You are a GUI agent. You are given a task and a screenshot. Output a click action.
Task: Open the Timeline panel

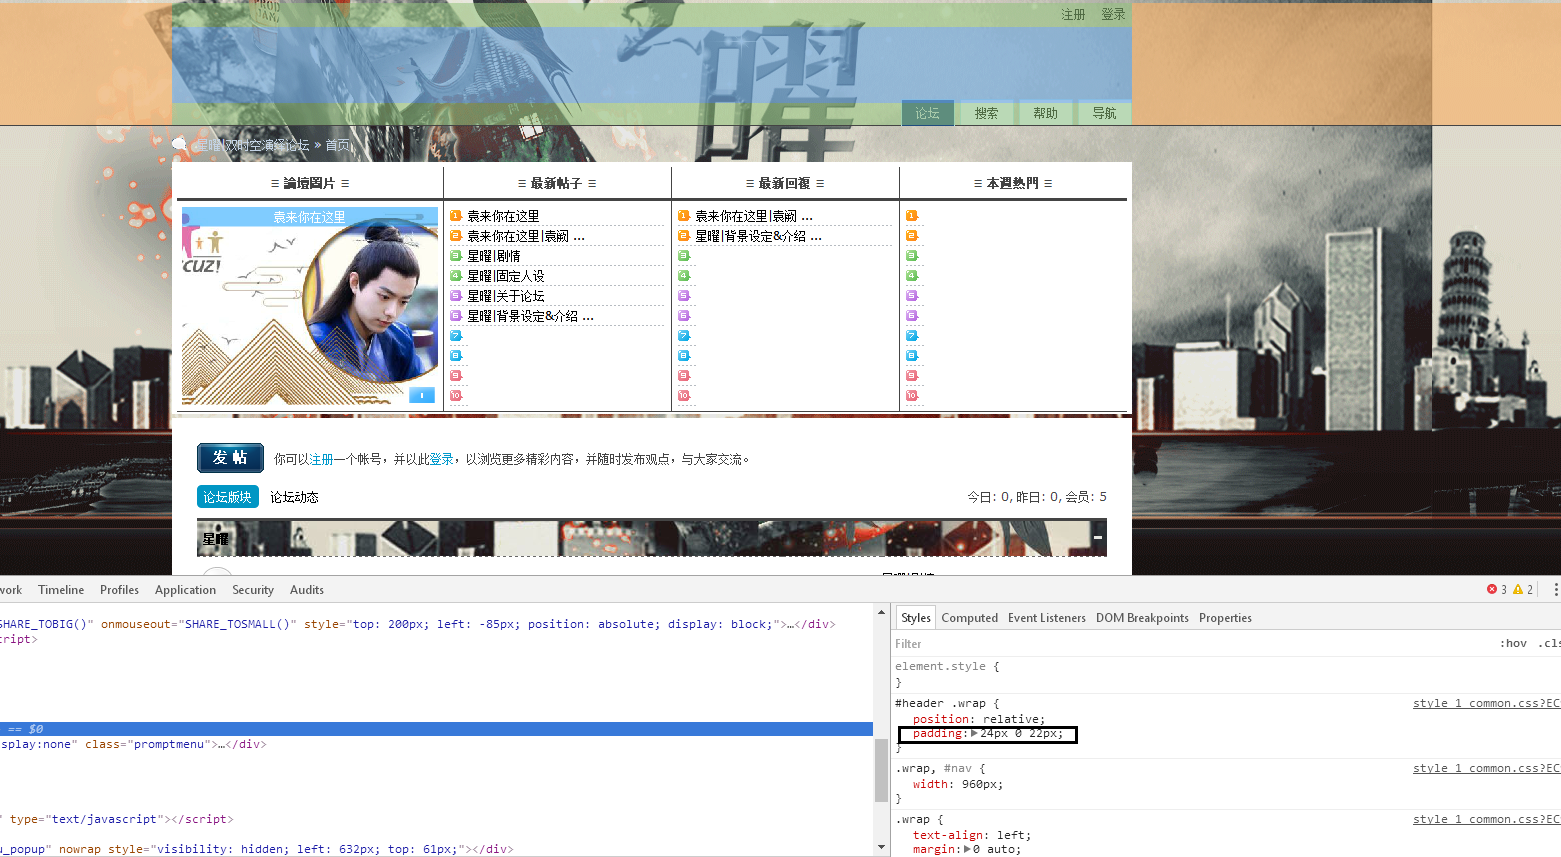point(61,590)
